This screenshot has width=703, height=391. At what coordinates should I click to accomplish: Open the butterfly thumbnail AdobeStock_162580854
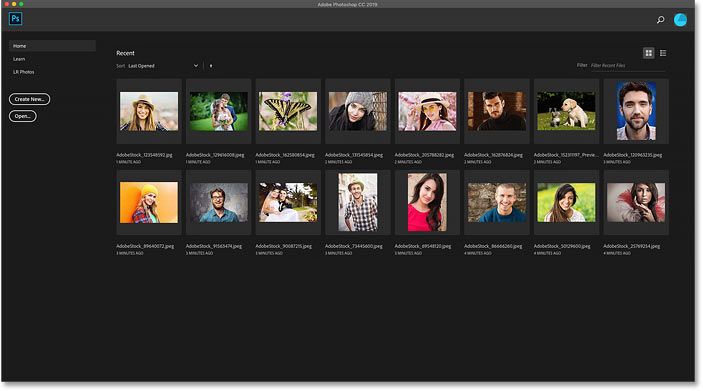pyautogui.click(x=288, y=111)
